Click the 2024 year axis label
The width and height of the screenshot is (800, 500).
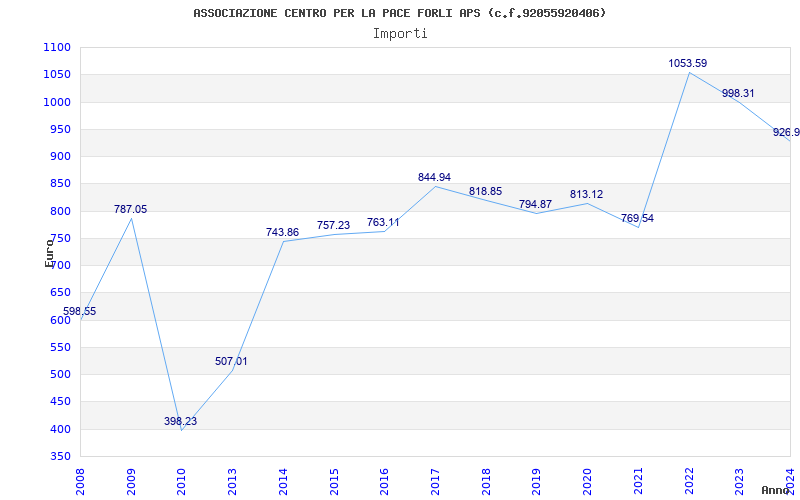pyautogui.click(x=790, y=482)
